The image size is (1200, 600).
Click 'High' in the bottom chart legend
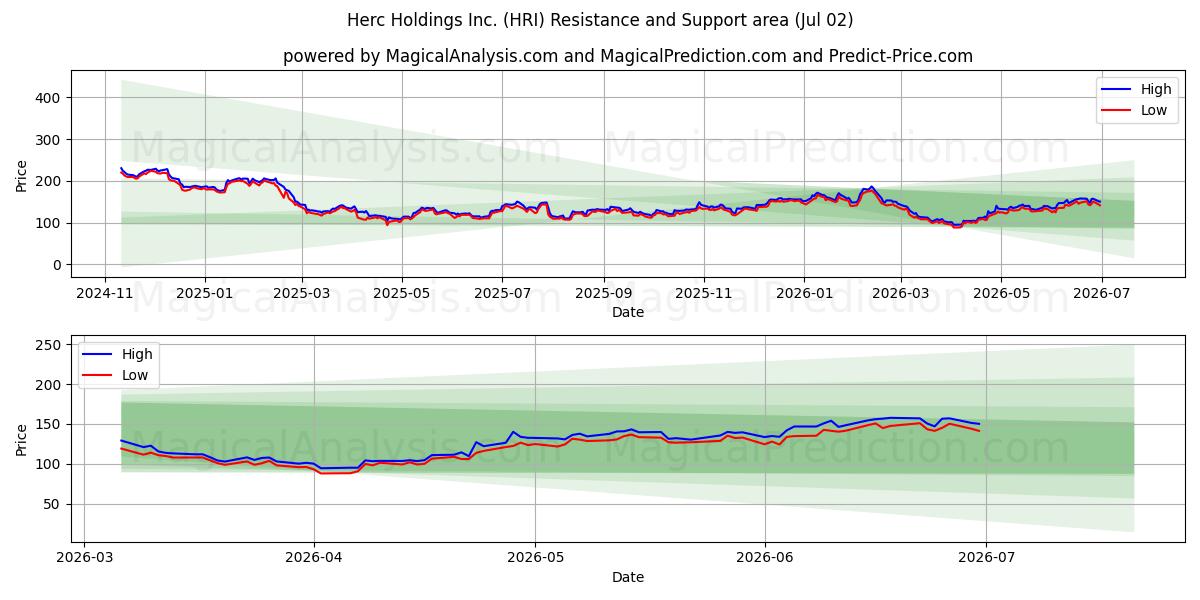(138, 354)
